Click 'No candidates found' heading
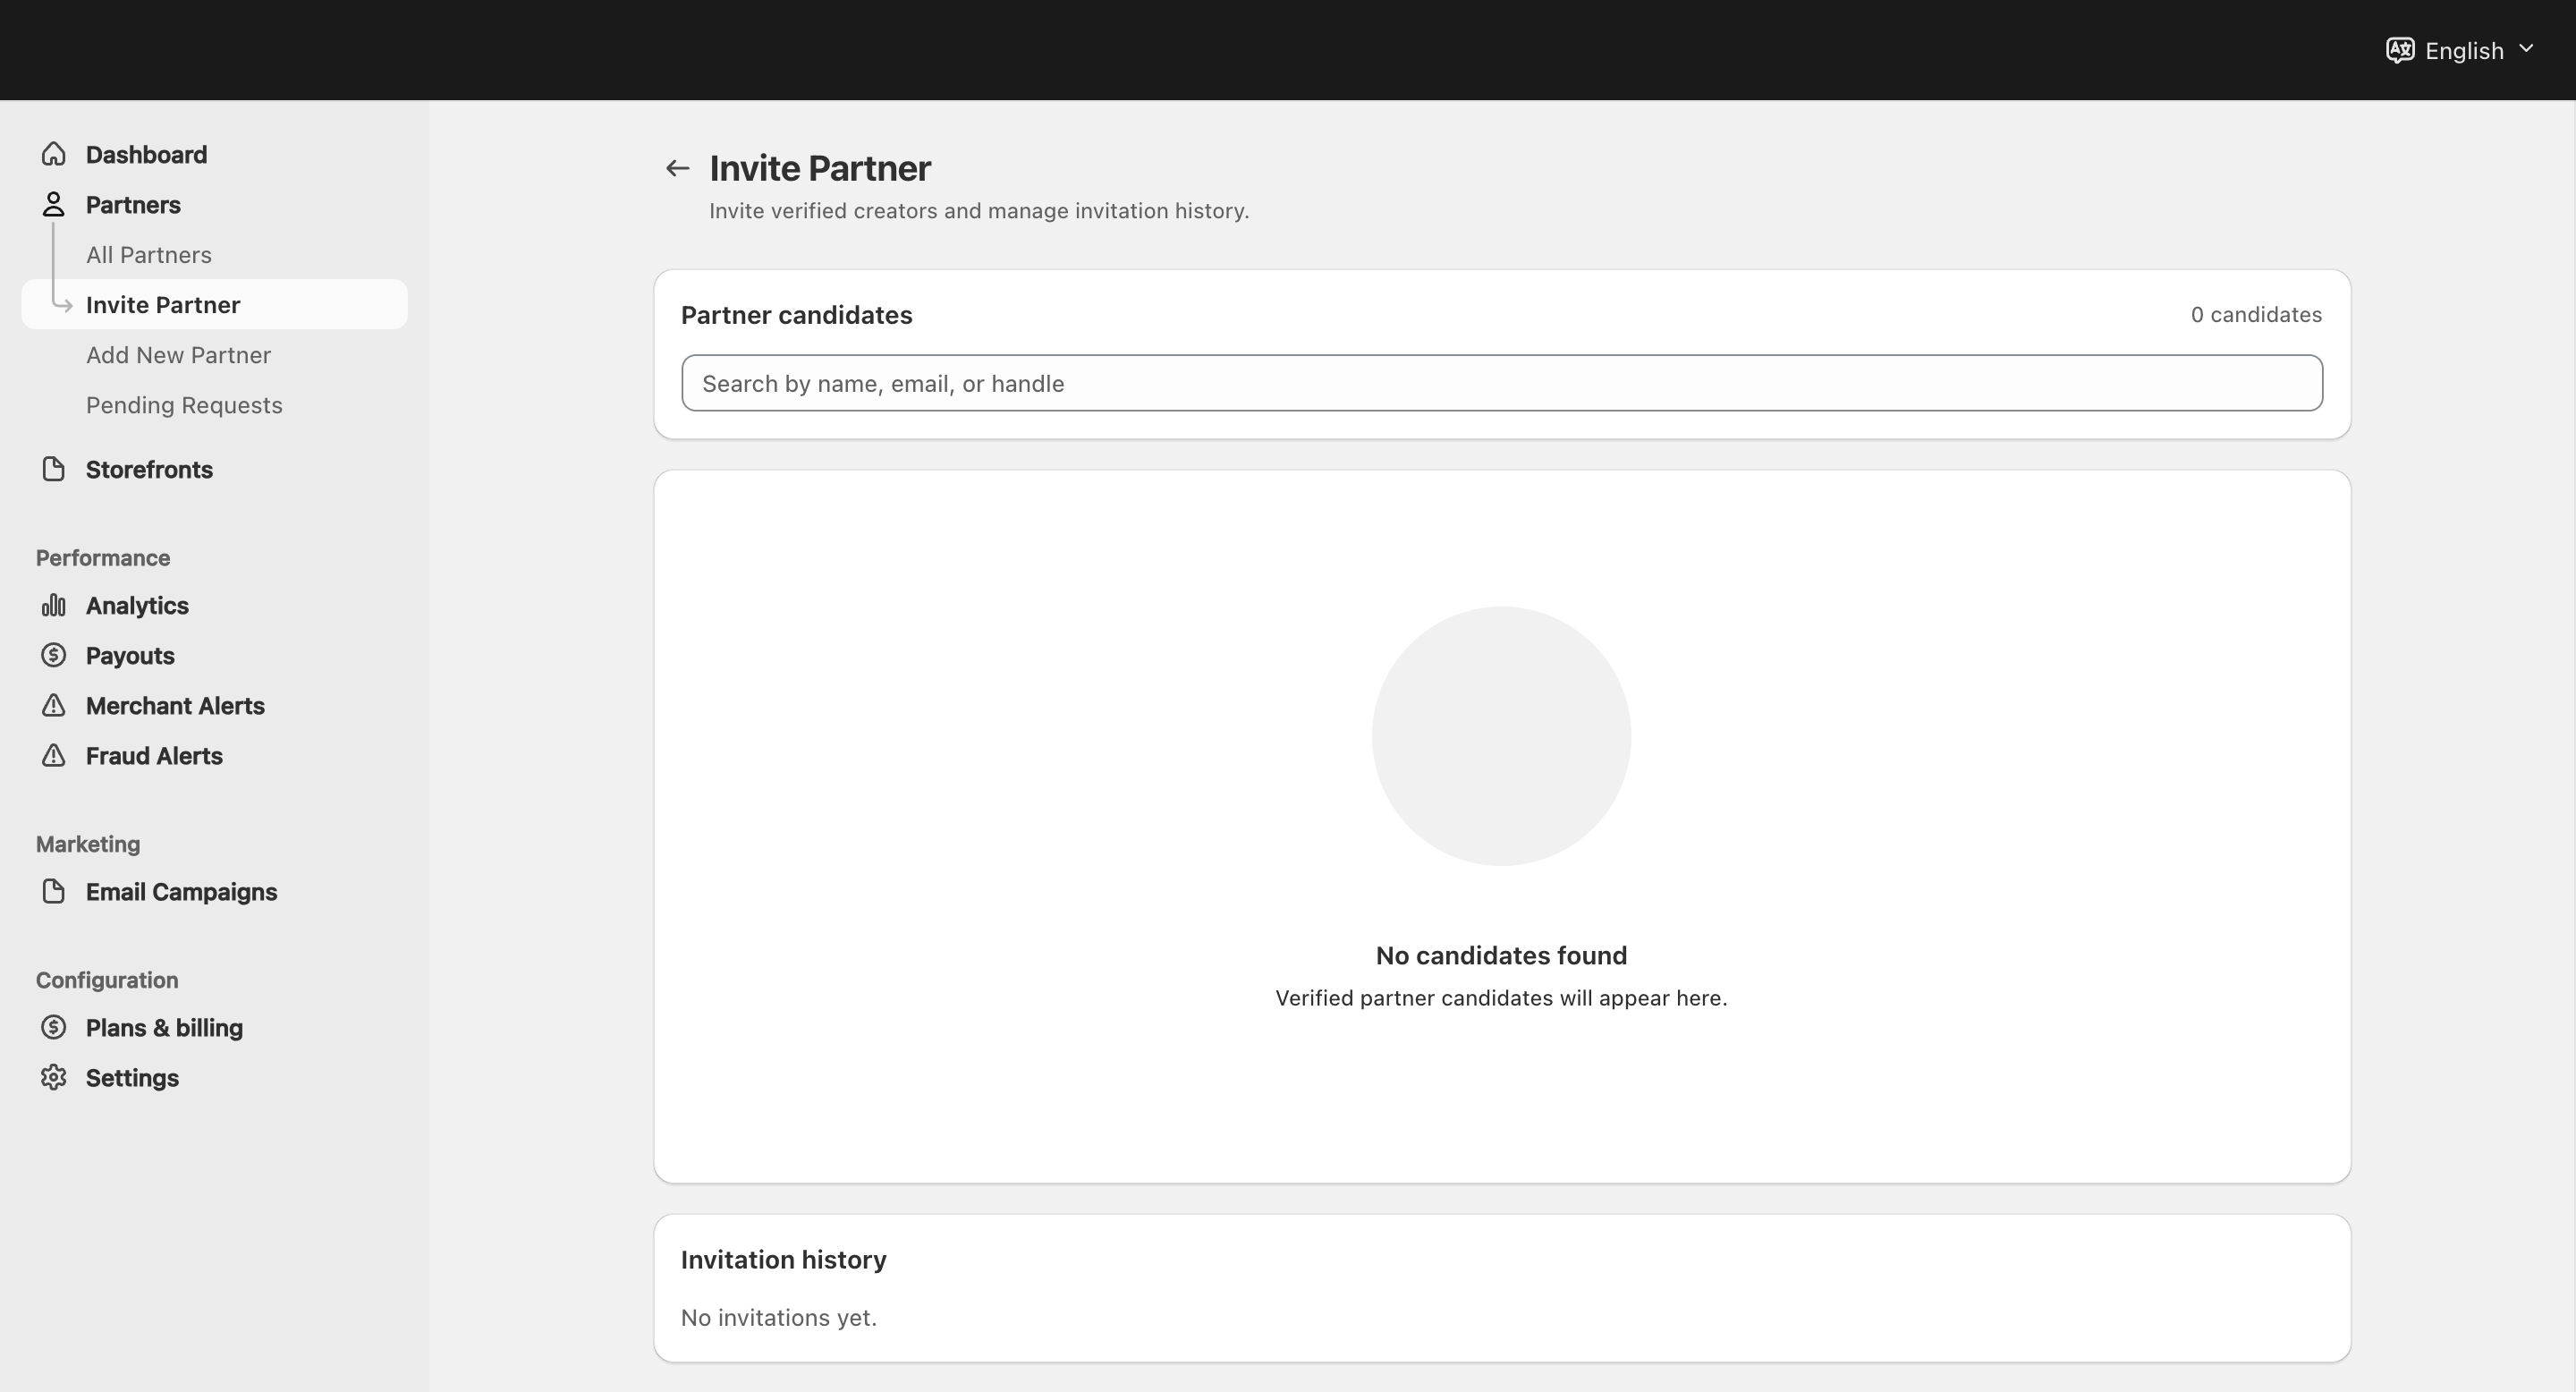 (x=1501, y=955)
